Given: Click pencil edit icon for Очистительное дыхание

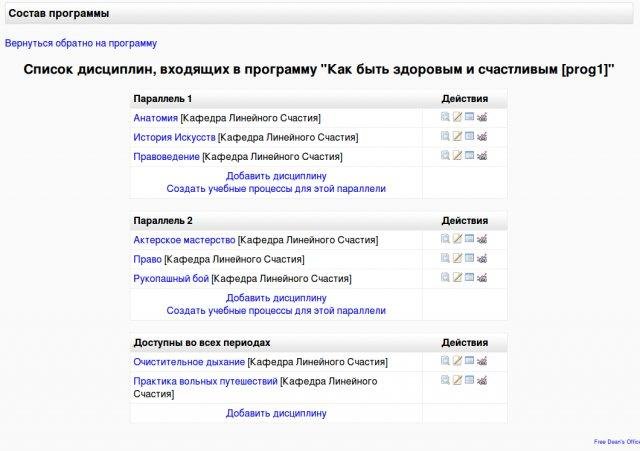Looking at the screenshot, I should 457,361.
